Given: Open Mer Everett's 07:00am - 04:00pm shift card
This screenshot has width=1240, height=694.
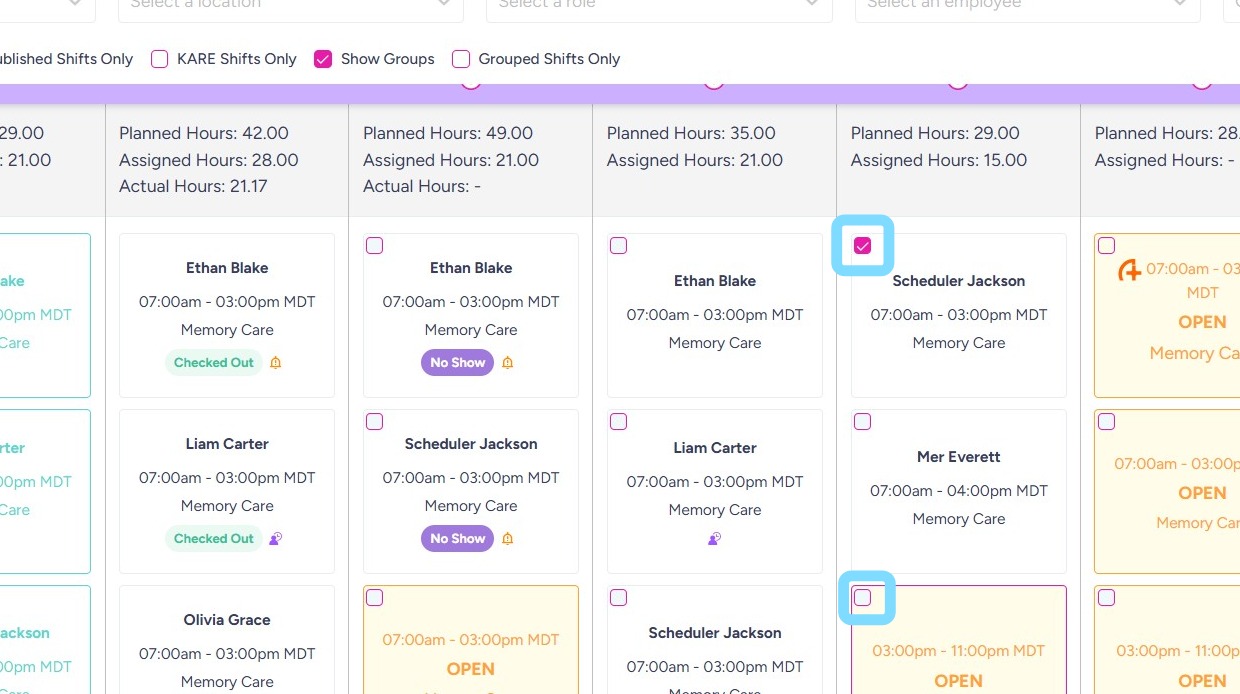Looking at the screenshot, I should [x=958, y=490].
